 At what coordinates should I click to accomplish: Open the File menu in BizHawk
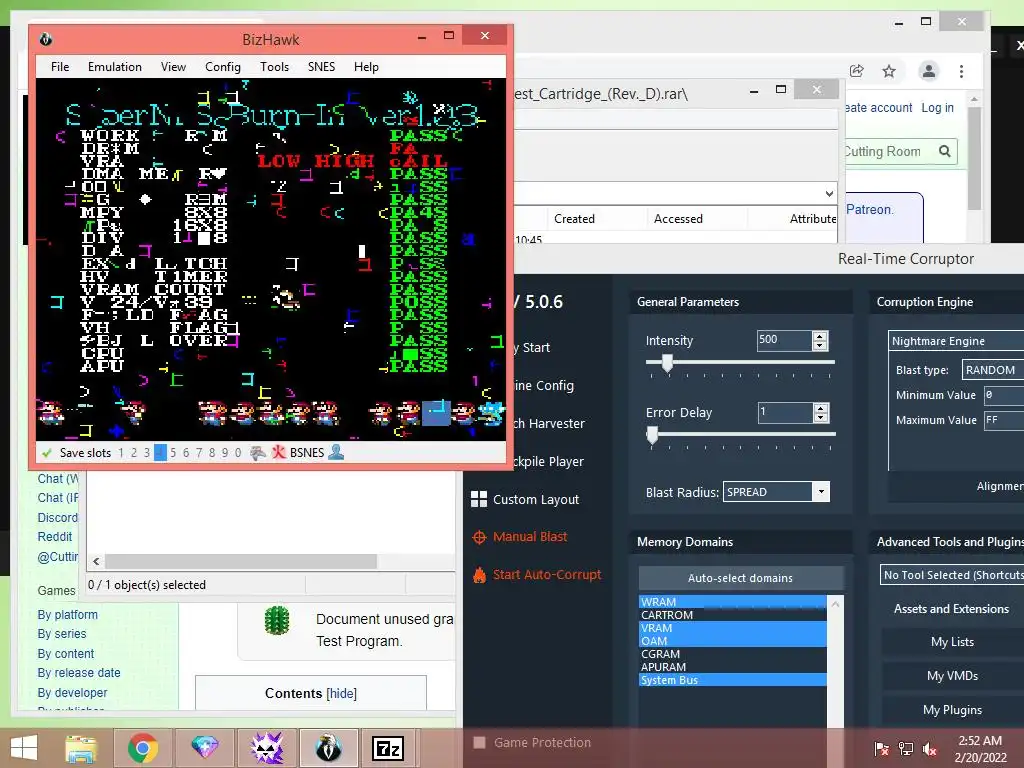pos(60,67)
